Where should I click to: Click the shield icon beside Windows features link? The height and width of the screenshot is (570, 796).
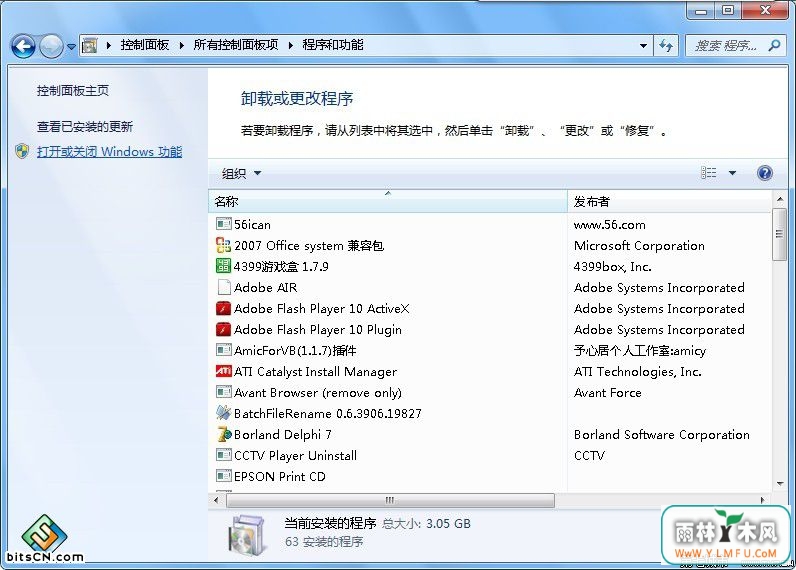tap(22, 151)
